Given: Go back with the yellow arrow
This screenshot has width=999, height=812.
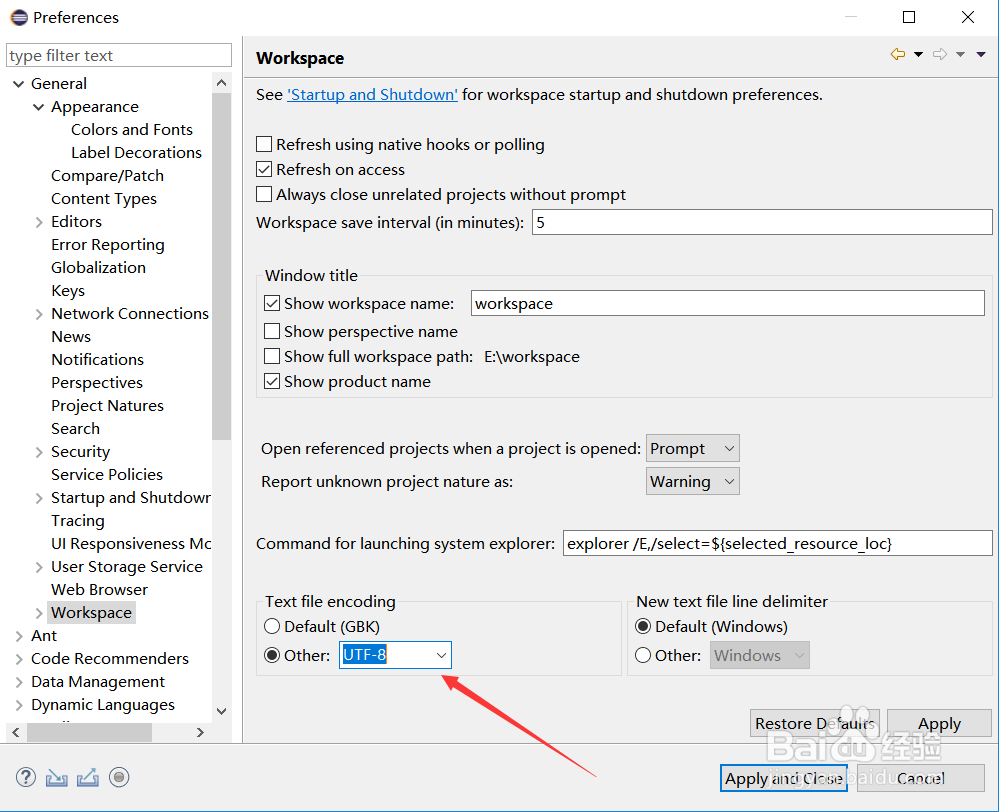Looking at the screenshot, I should (x=898, y=54).
